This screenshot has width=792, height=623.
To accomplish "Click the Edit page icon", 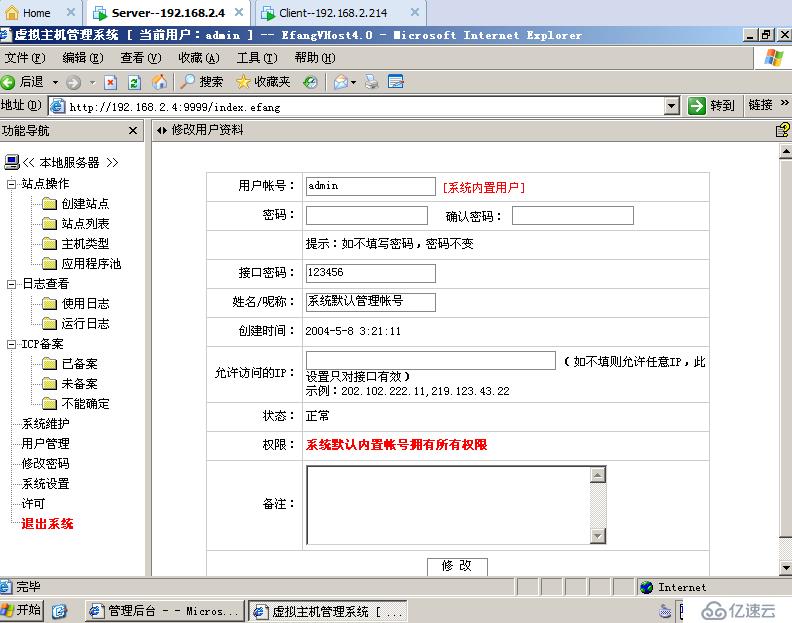I will tap(395, 82).
